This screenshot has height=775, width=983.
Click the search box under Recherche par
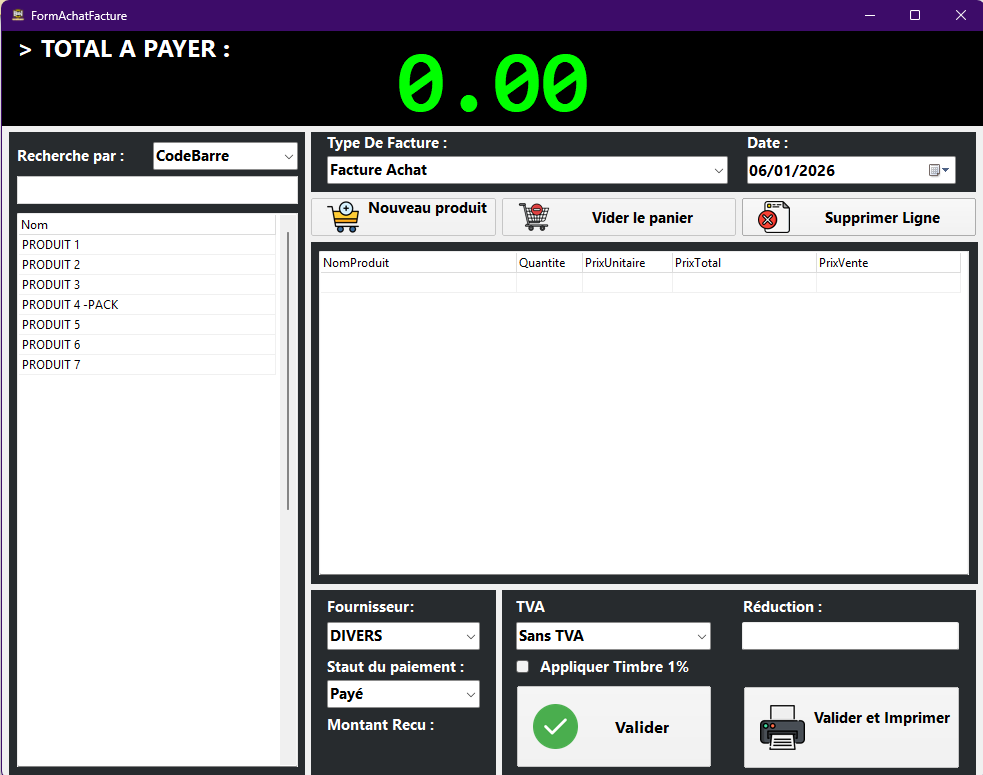157,190
